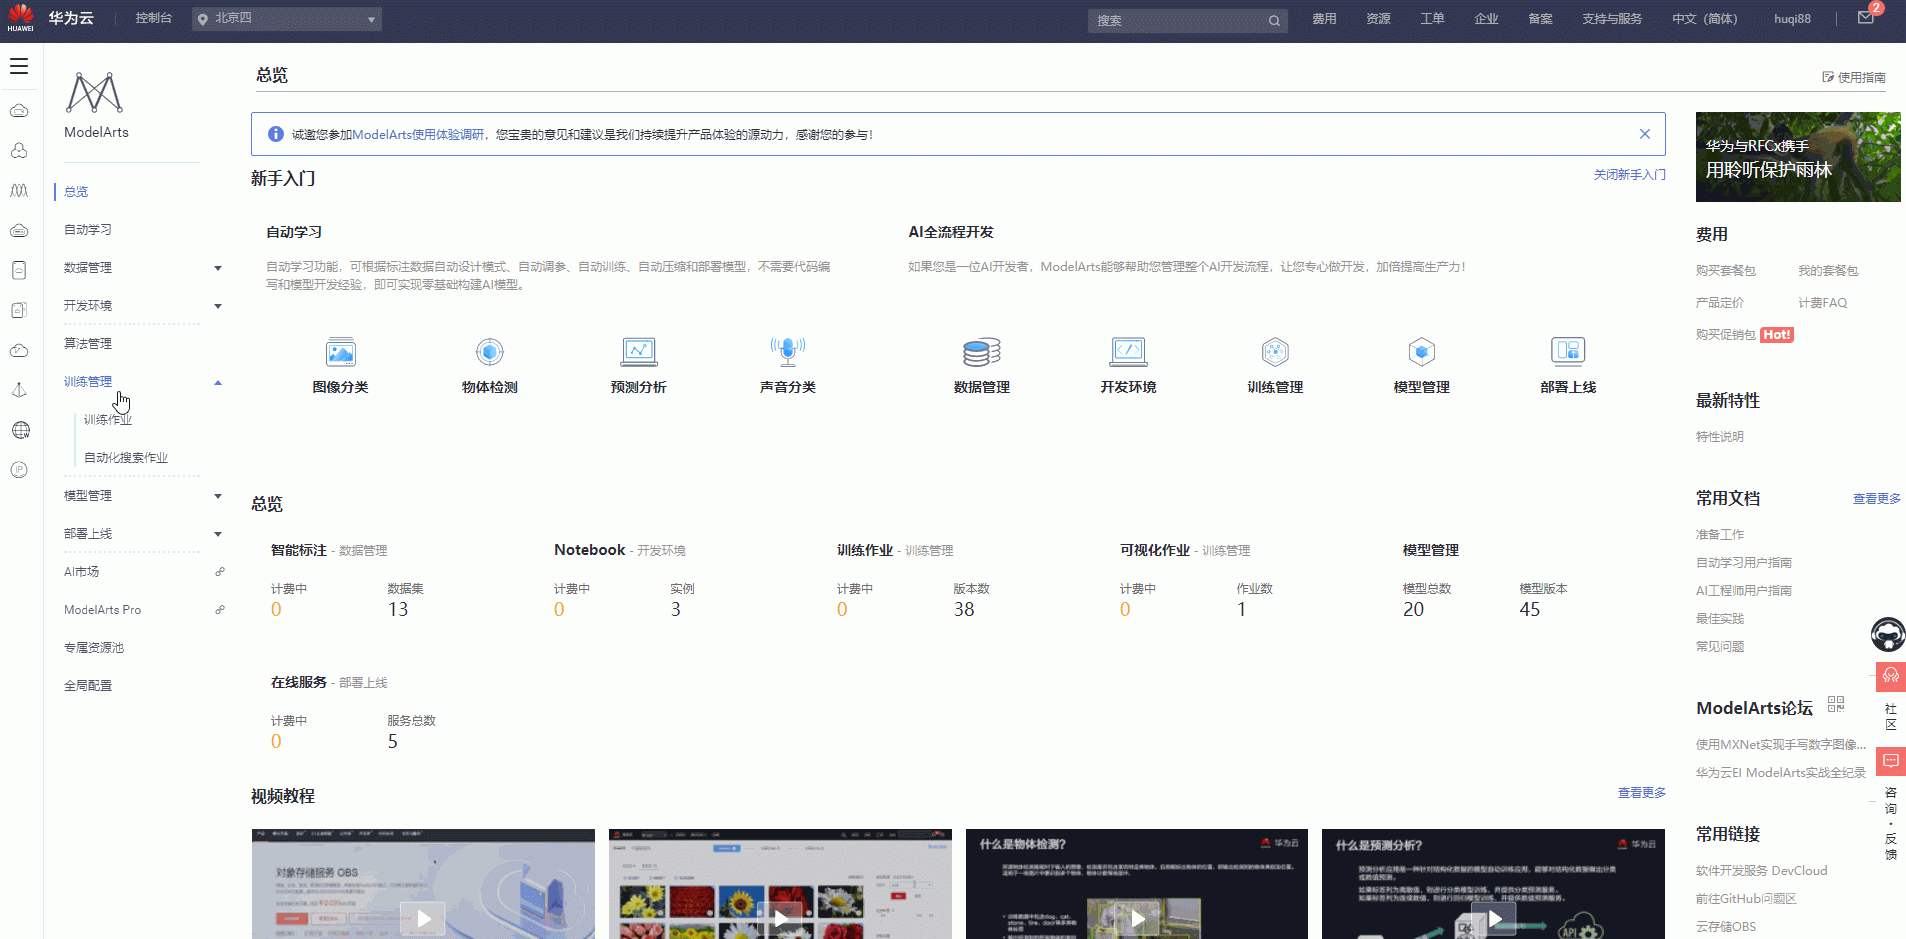Click the 控制台 console link
Viewport: 1906px width, 939px height.
pos(154,18)
